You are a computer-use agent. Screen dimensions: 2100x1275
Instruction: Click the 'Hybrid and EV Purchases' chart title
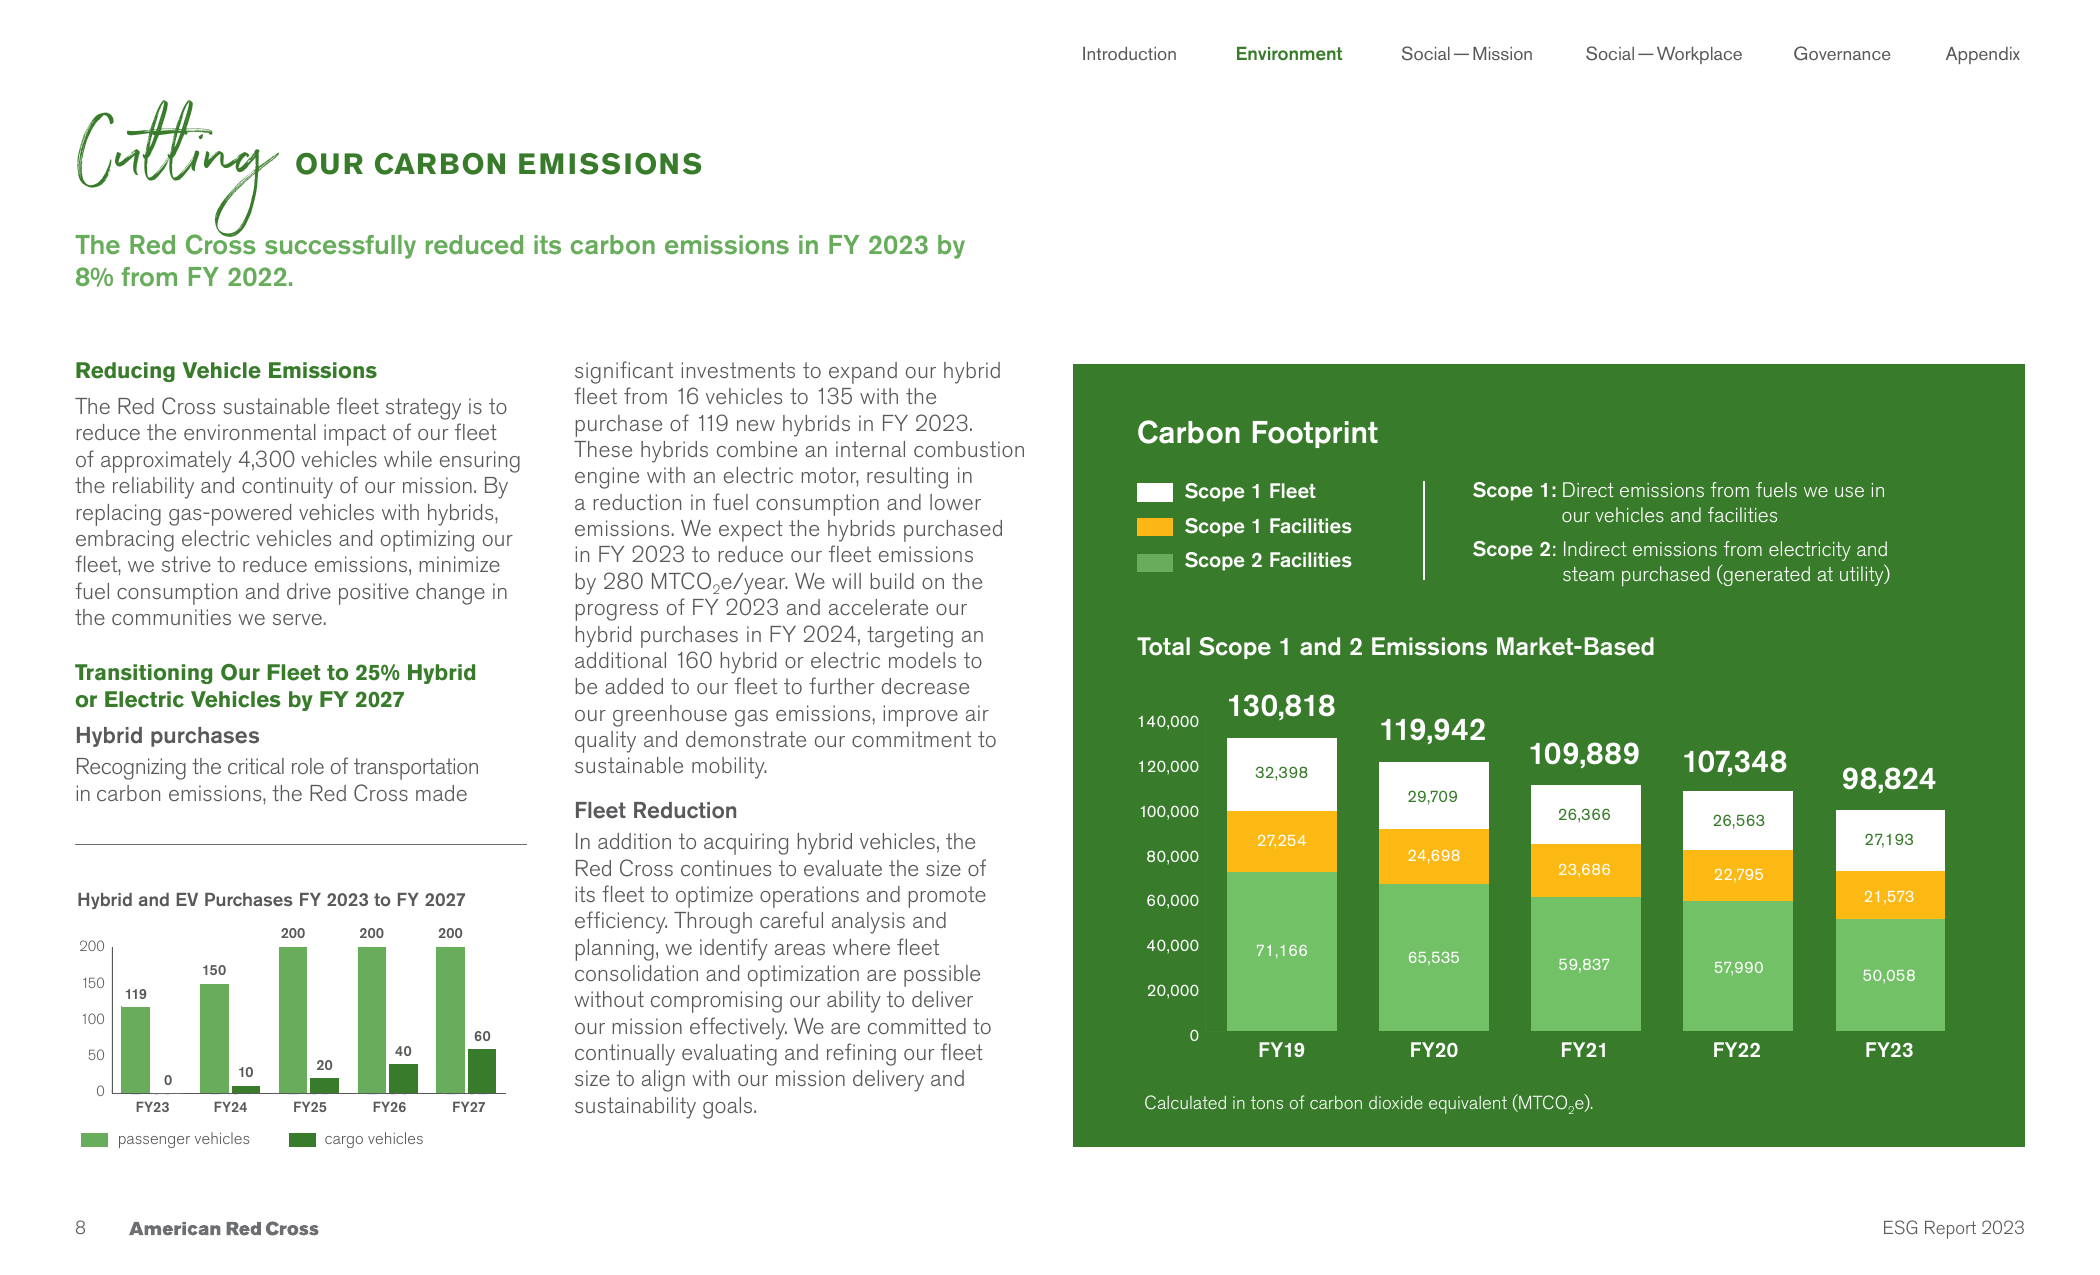tap(271, 900)
